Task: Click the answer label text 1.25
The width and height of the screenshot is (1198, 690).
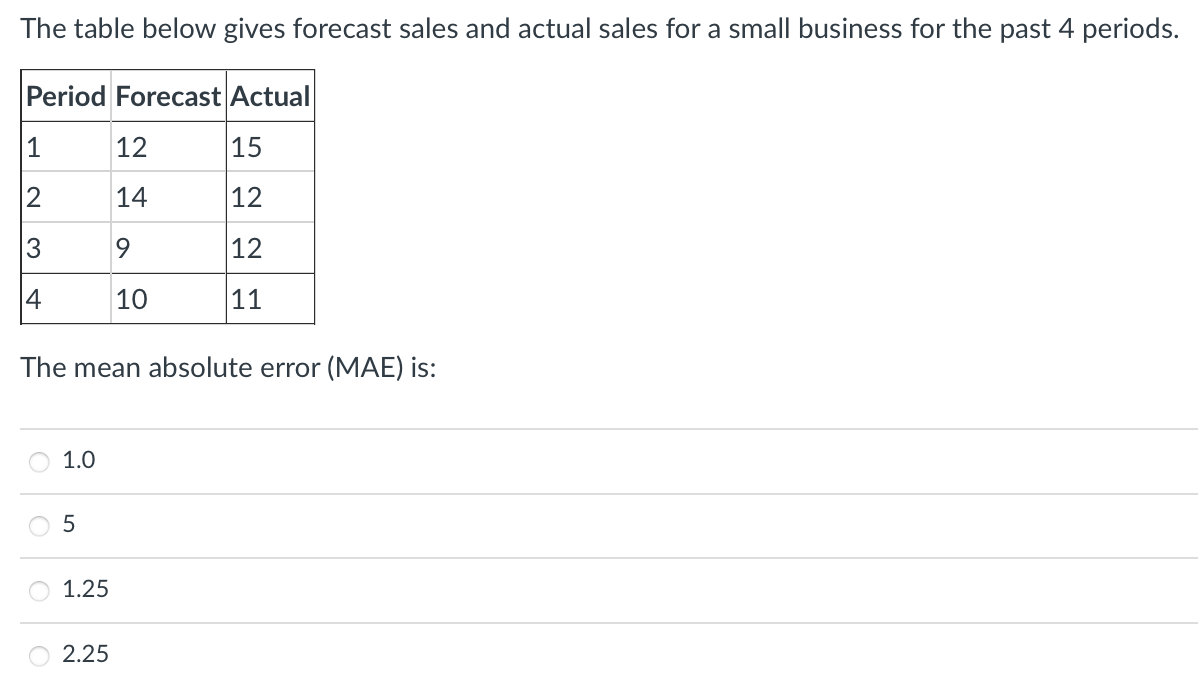Action: 84,590
